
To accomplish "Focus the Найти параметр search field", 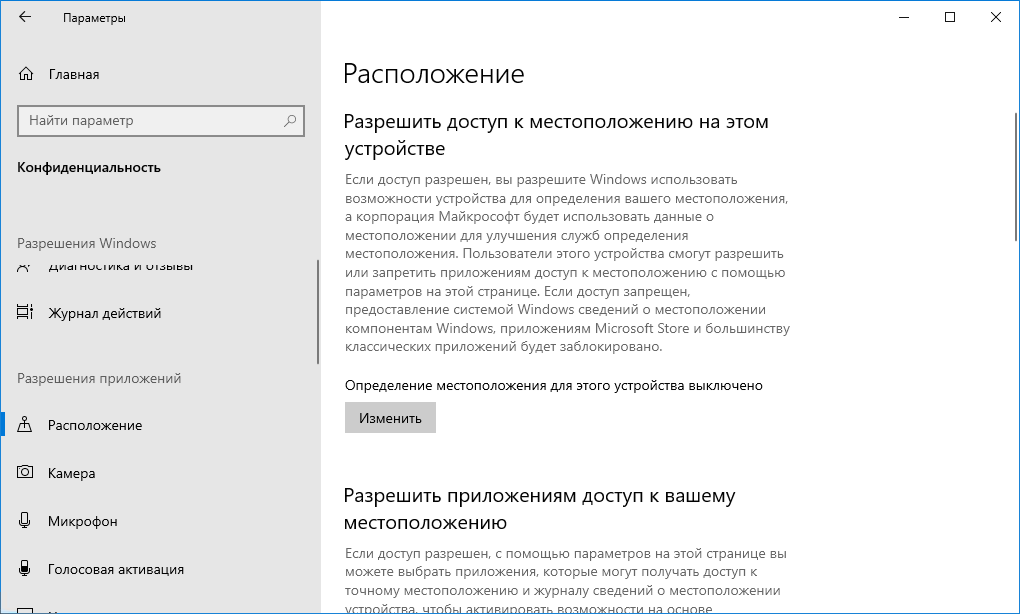I will pos(161,120).
